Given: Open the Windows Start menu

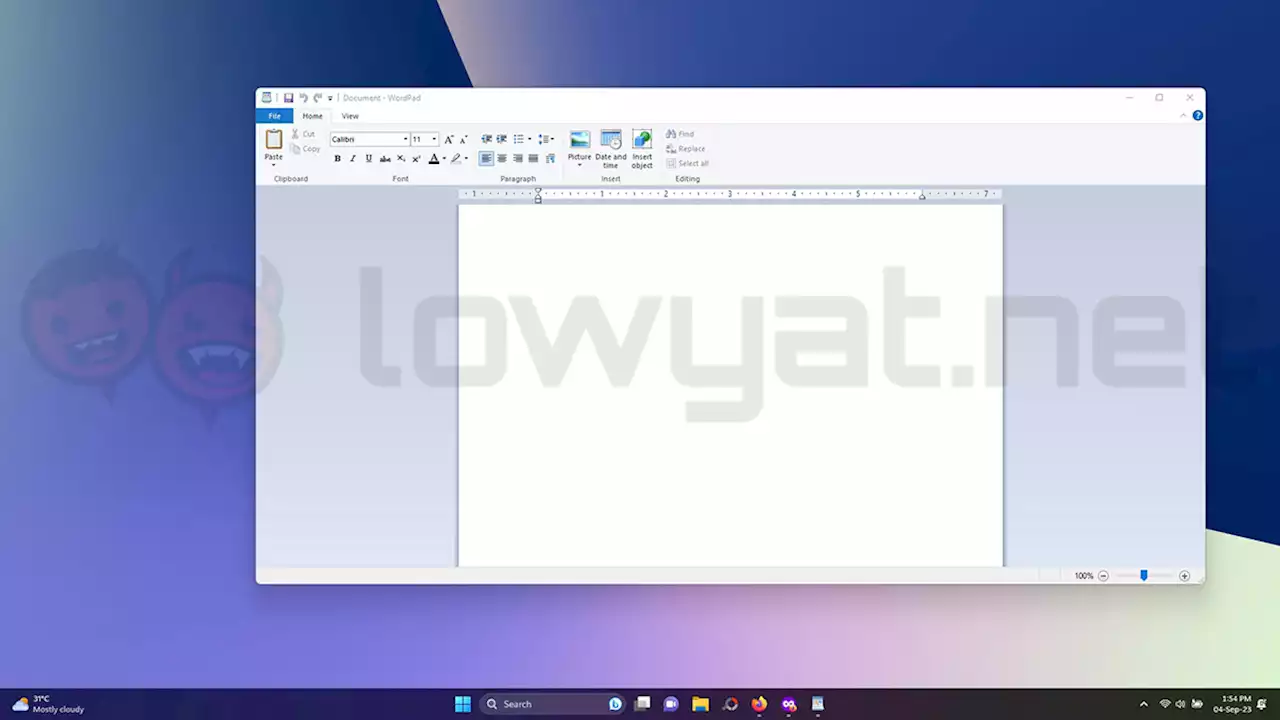Looking at the screenshot, I should pos(463,704).
